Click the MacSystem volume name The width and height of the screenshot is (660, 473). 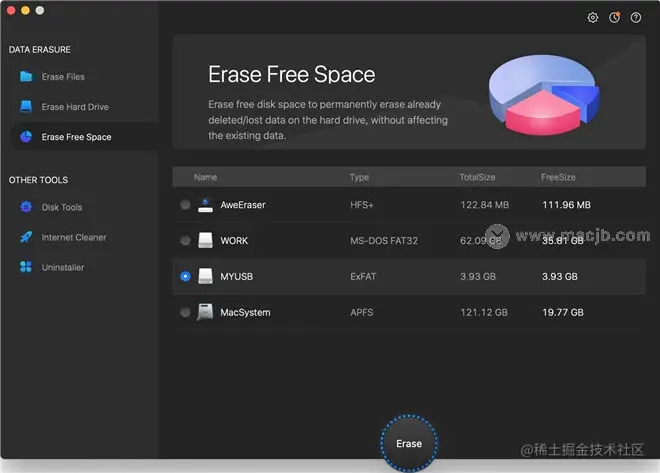[x=245, y=312]
